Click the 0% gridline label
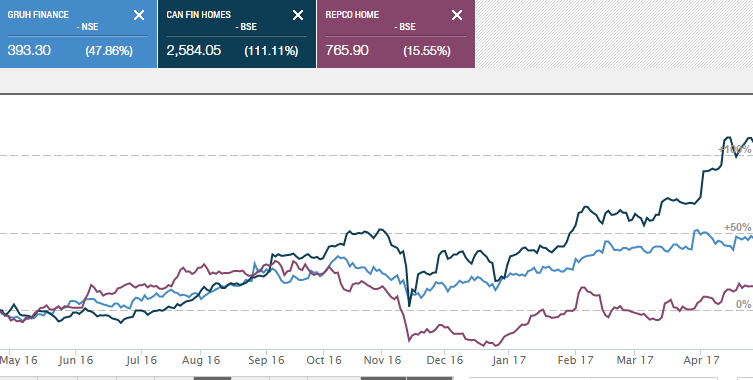This screenshot has height=380, width=753. (x=744, y=305)
